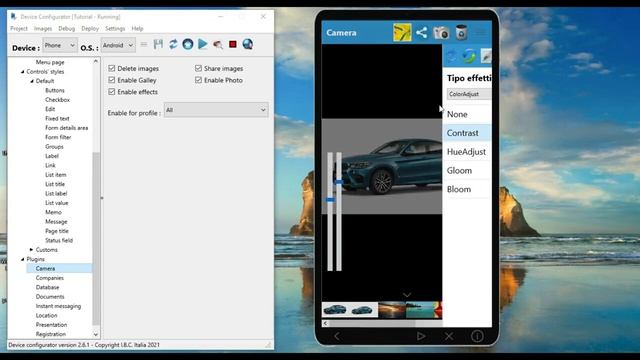Image resolution: width=640 pixels, height=360 pixels.
Task: Open the yellow effects icon in phone header
Action: [x=402, y=33]
